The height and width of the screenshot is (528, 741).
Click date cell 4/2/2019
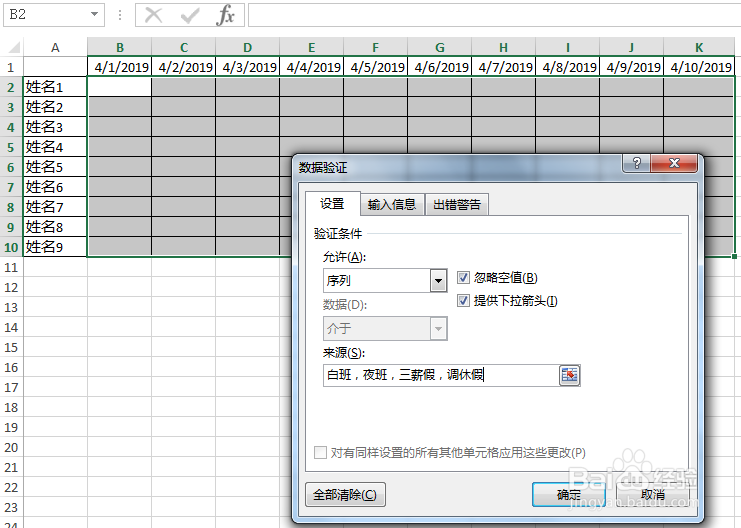tap(184, 67)
